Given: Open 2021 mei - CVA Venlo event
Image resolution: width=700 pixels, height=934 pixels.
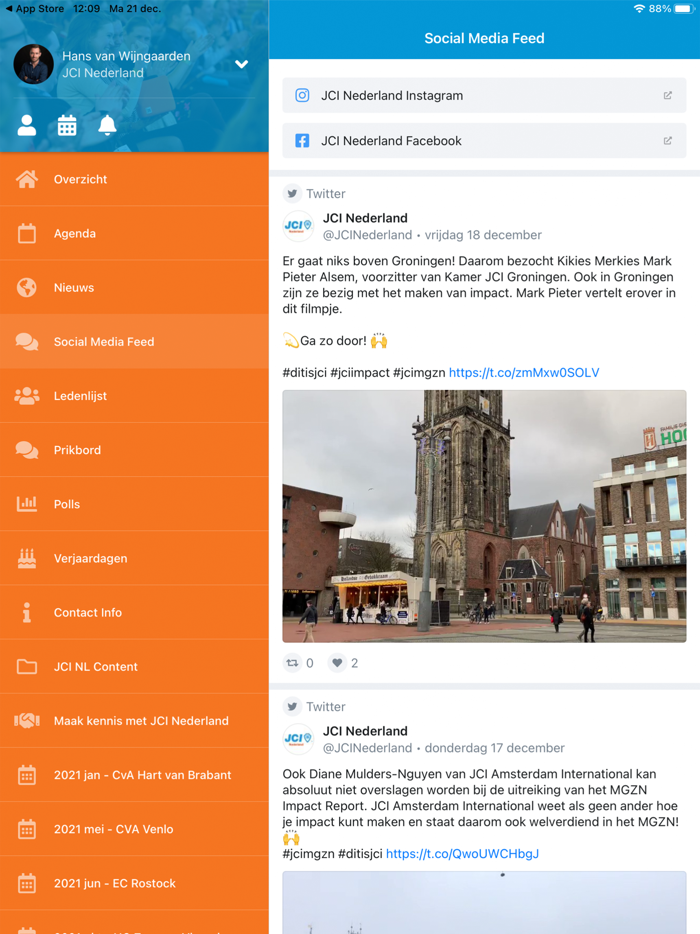Looking at the screenshot, I should pos(134,830).
